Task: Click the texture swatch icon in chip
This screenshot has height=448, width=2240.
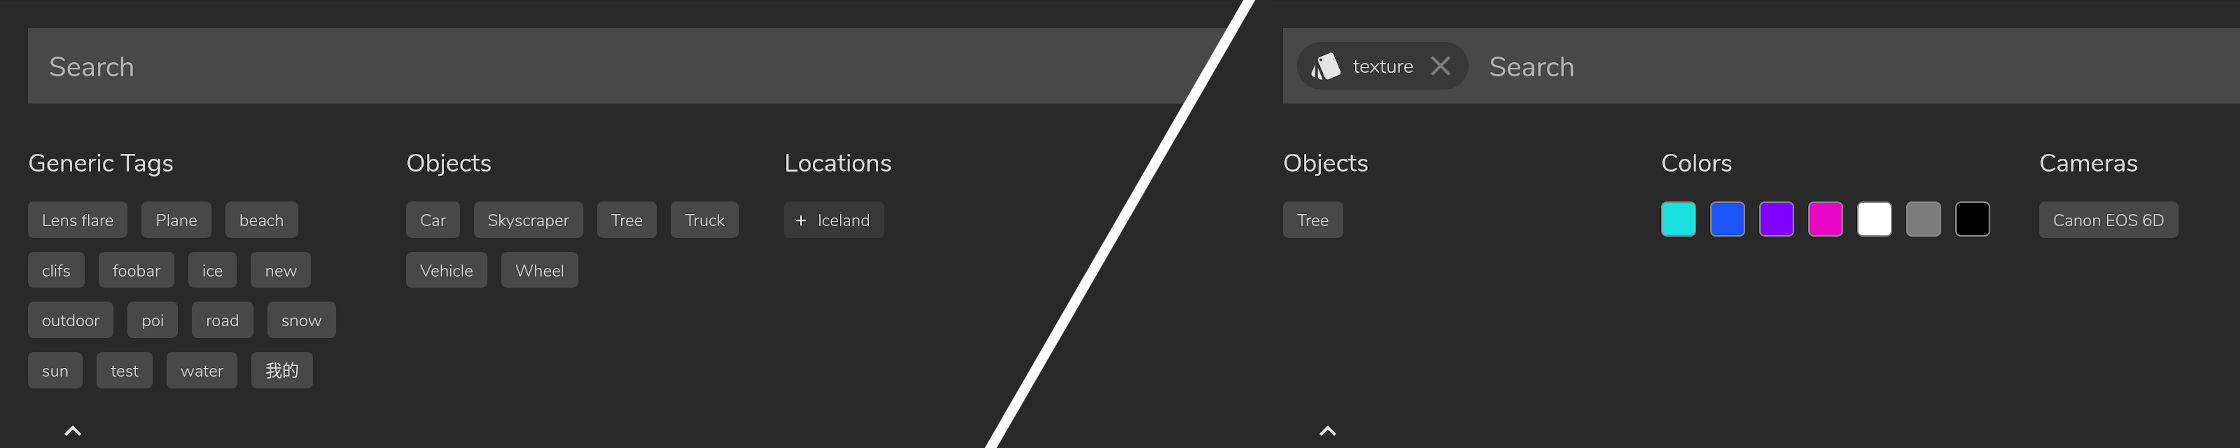Action: (x=1326, y=66)
